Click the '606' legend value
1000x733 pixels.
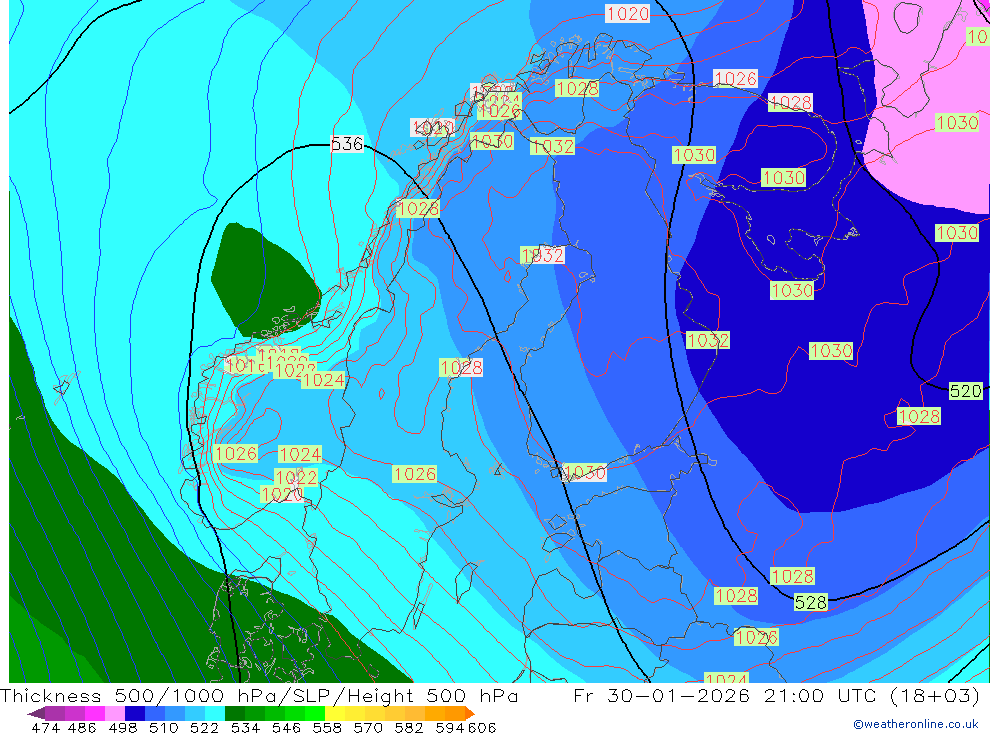click(x=482, y=727)
